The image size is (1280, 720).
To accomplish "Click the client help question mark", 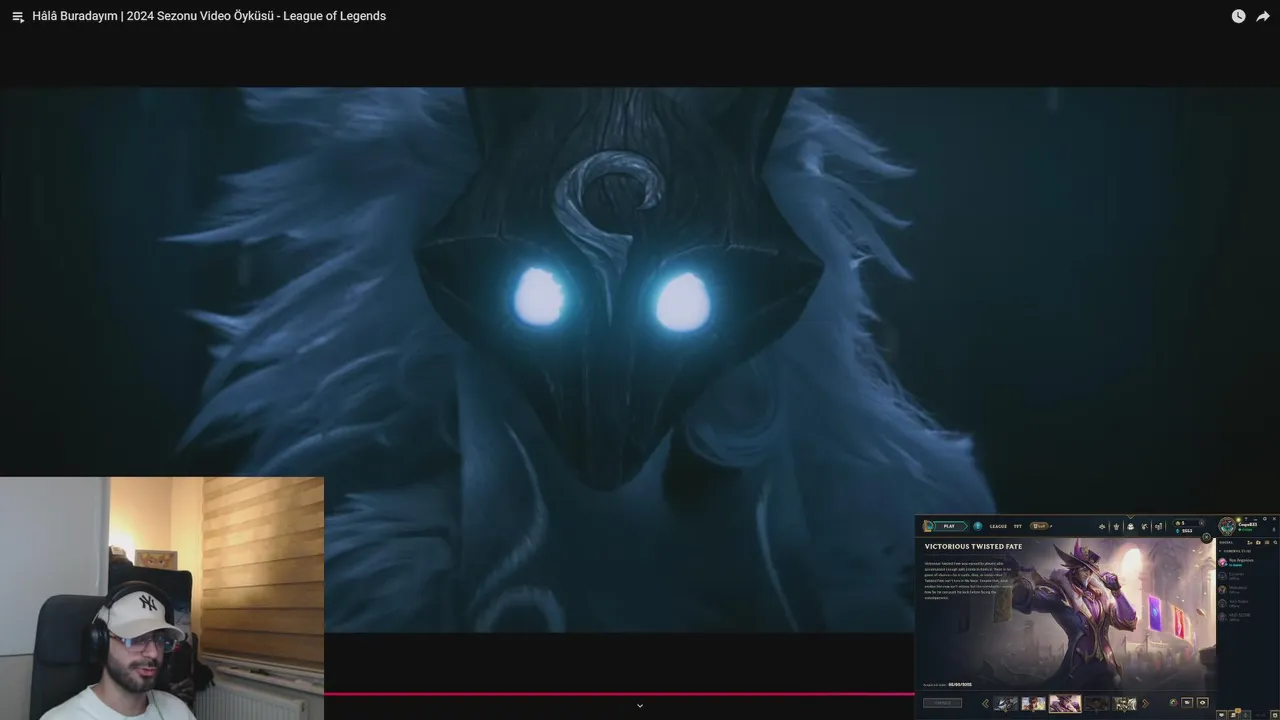I will (x=1246, y=519).
